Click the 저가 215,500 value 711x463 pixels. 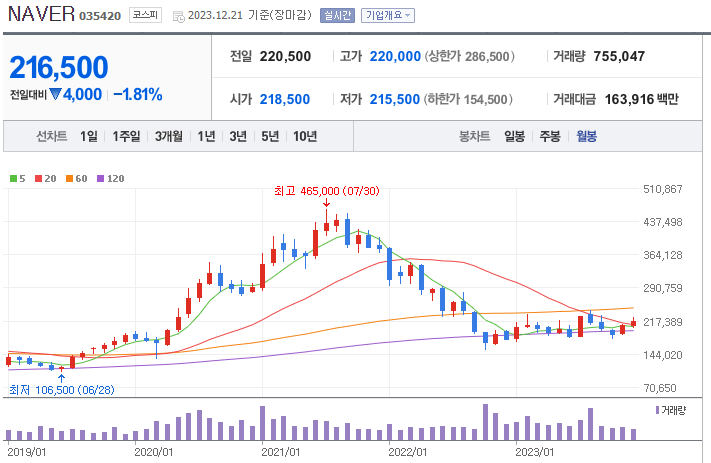point(394,99)
